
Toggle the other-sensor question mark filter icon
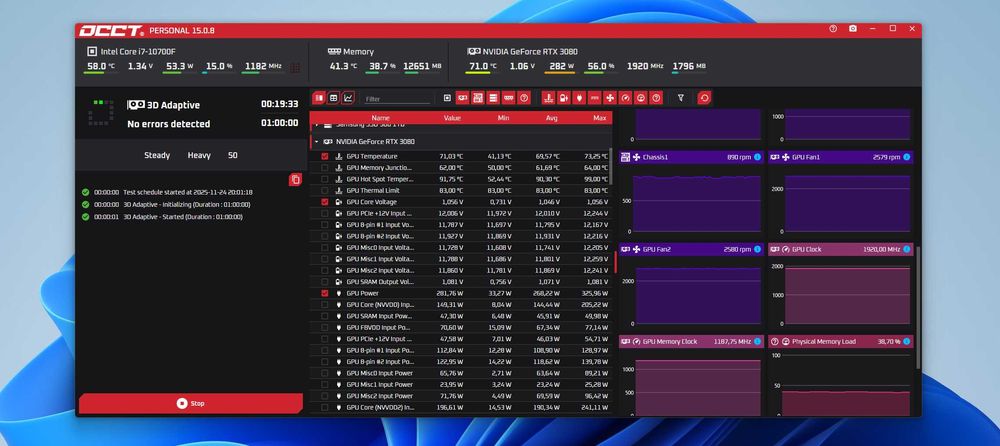656,98
